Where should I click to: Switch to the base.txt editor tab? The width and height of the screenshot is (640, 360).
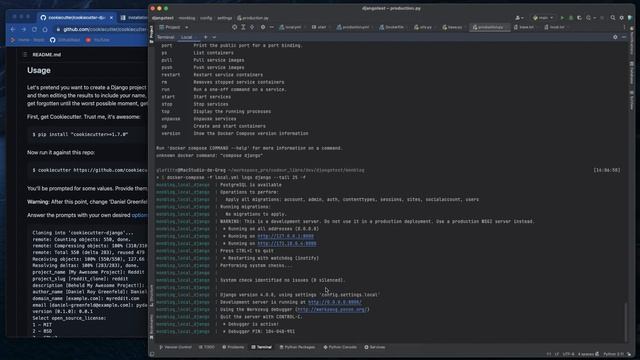[x=525, y=27]
